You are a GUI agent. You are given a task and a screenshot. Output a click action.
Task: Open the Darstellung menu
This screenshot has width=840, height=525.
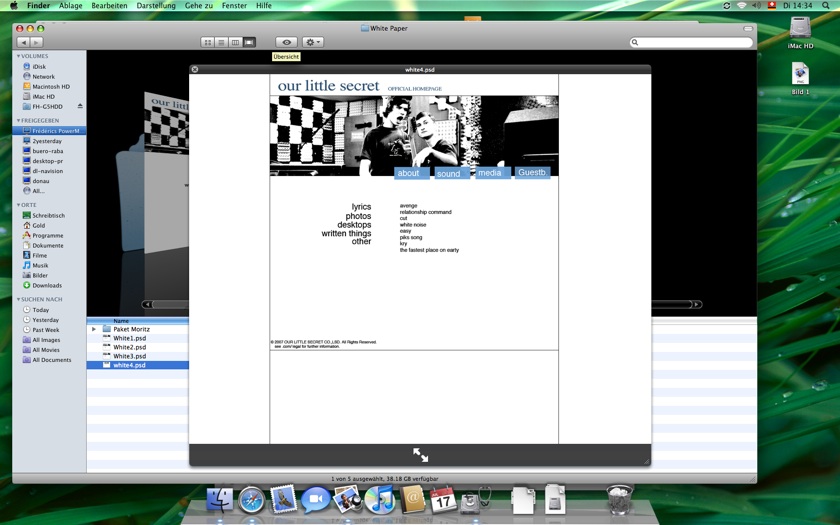[156, 5]
